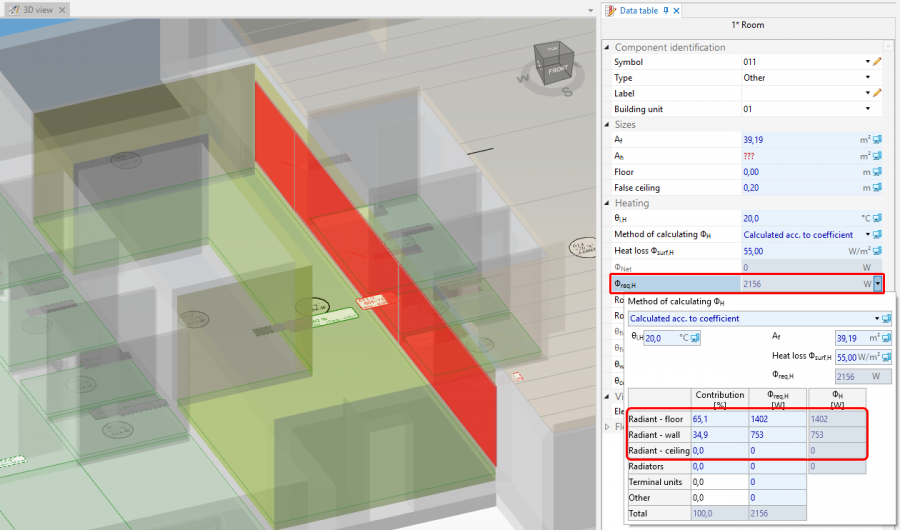Click the Radiant - wall 753 W field

click(775, 436)
